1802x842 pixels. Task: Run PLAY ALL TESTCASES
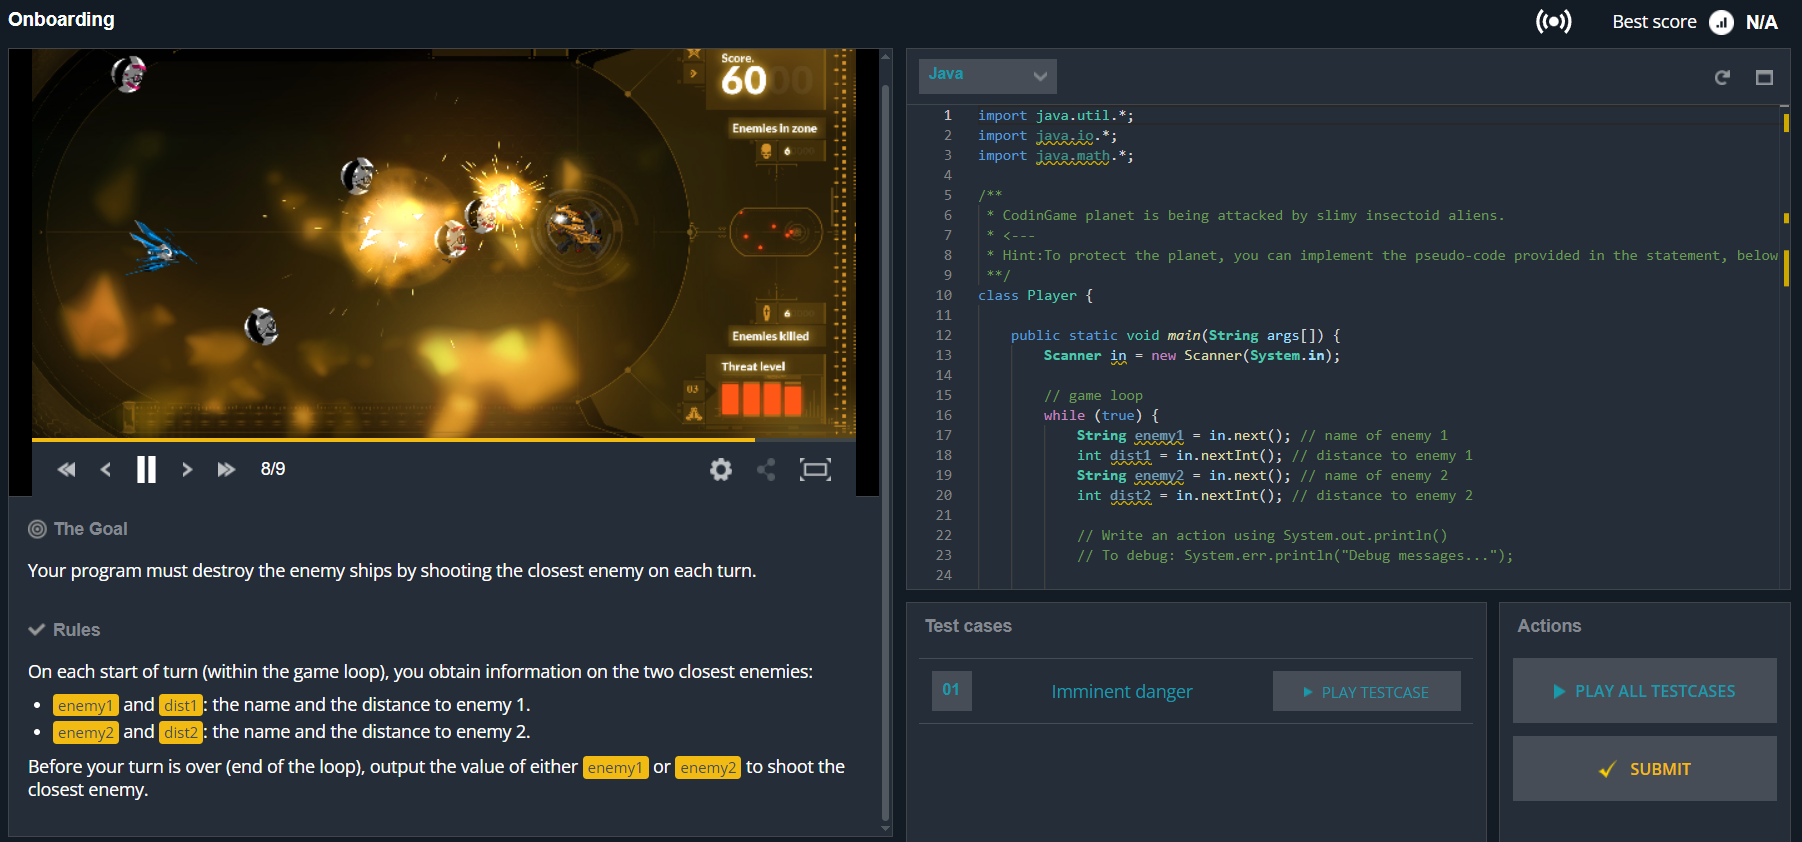pyautogui.click(x=1644, y=691)
